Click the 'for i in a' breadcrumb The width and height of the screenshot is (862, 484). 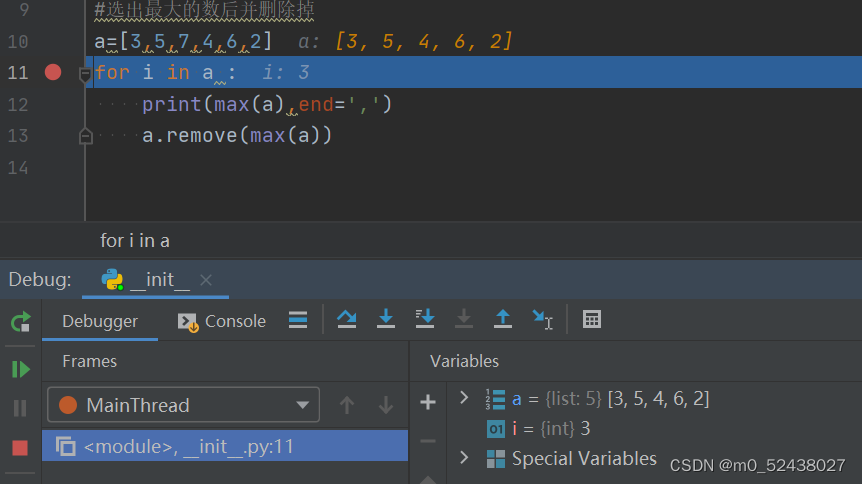pyautogui.click(x=135, y=240)
